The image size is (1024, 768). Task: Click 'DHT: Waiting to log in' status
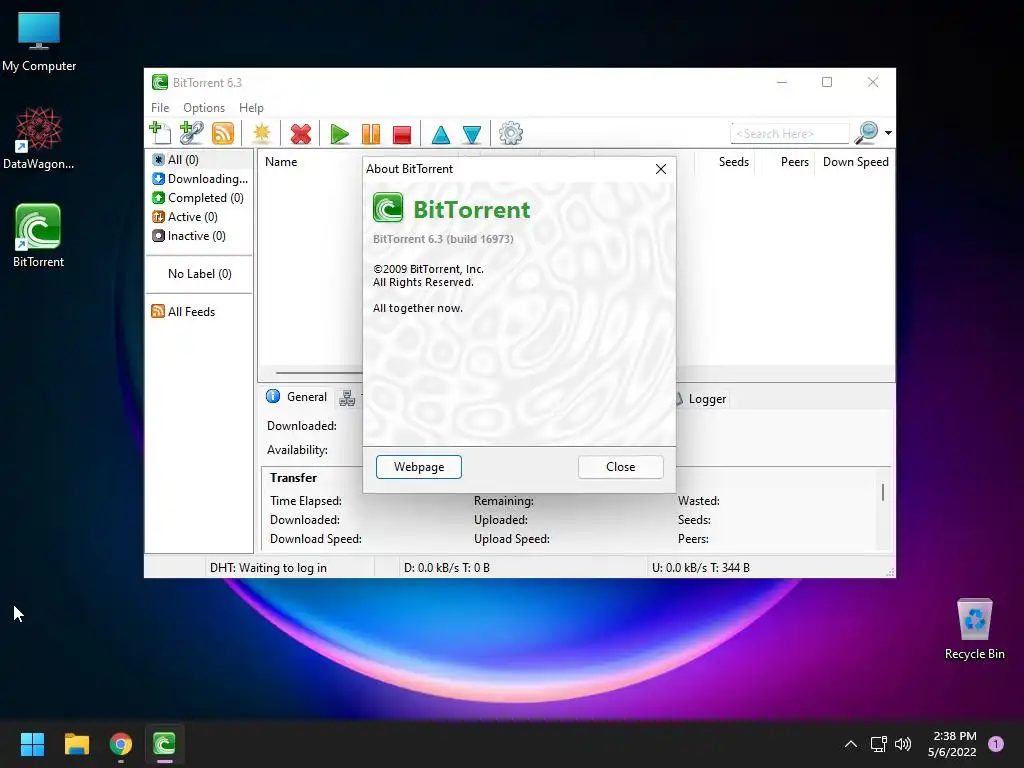pyautogui.click(x=268, y=568)
